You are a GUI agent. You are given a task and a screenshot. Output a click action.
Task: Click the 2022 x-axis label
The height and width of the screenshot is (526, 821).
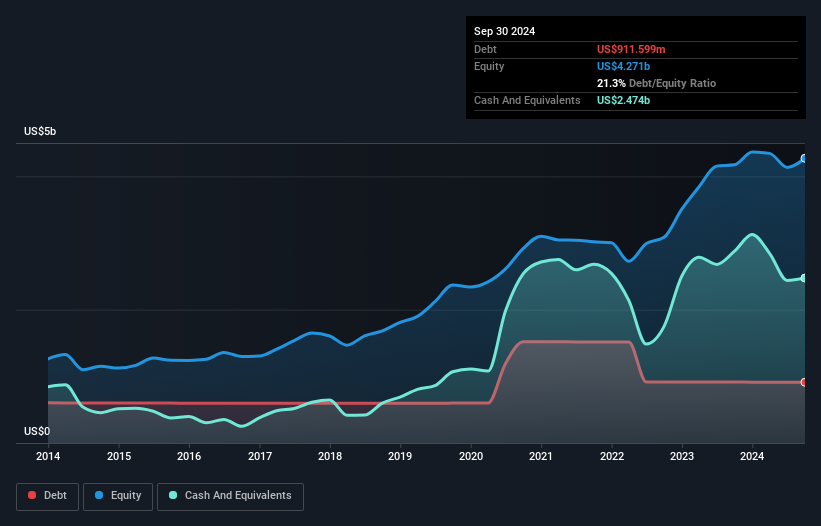[x=612, y=456]
